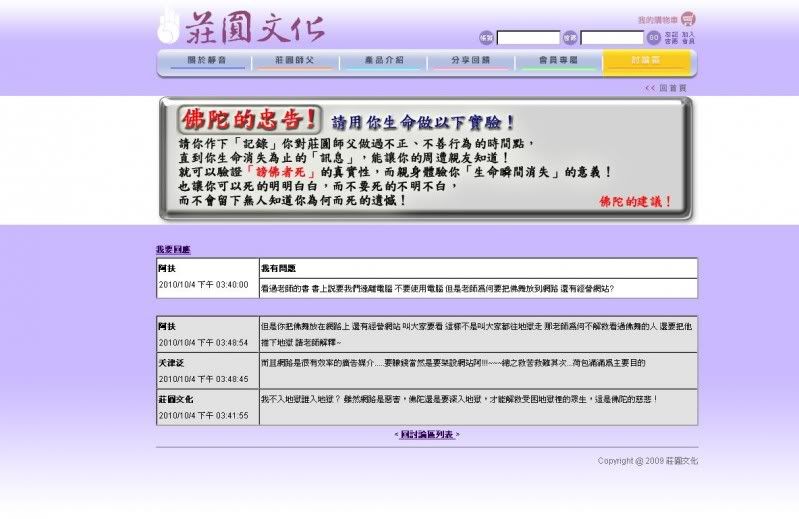The height and width of the screenshot is (519, 799).
Task: Click the shopping cart icon
Action: tap(688, 19)
